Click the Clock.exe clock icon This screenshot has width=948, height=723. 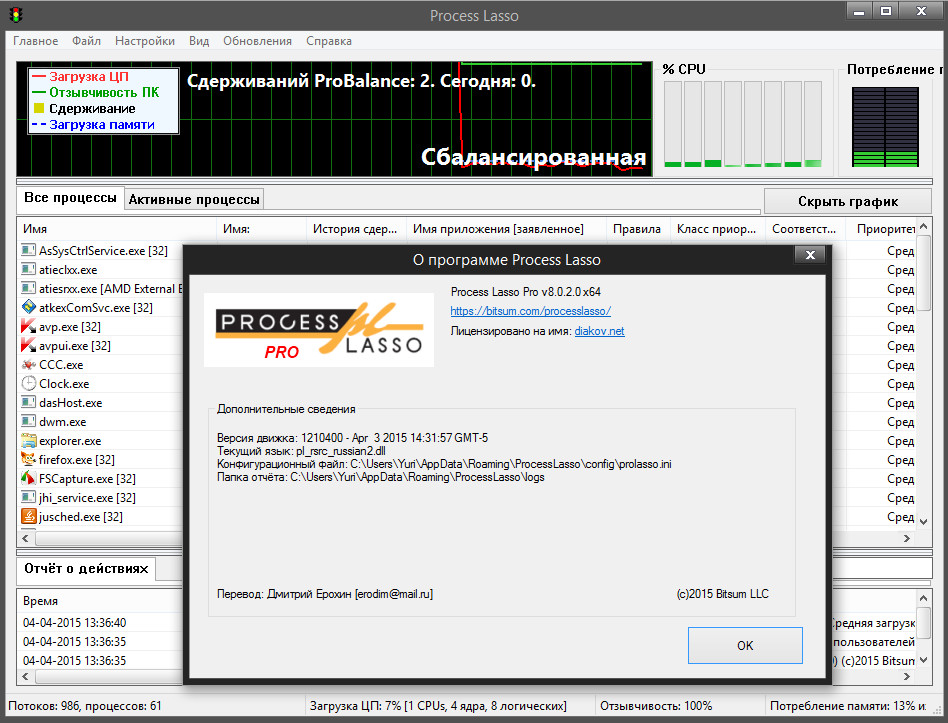pos(28,383)
